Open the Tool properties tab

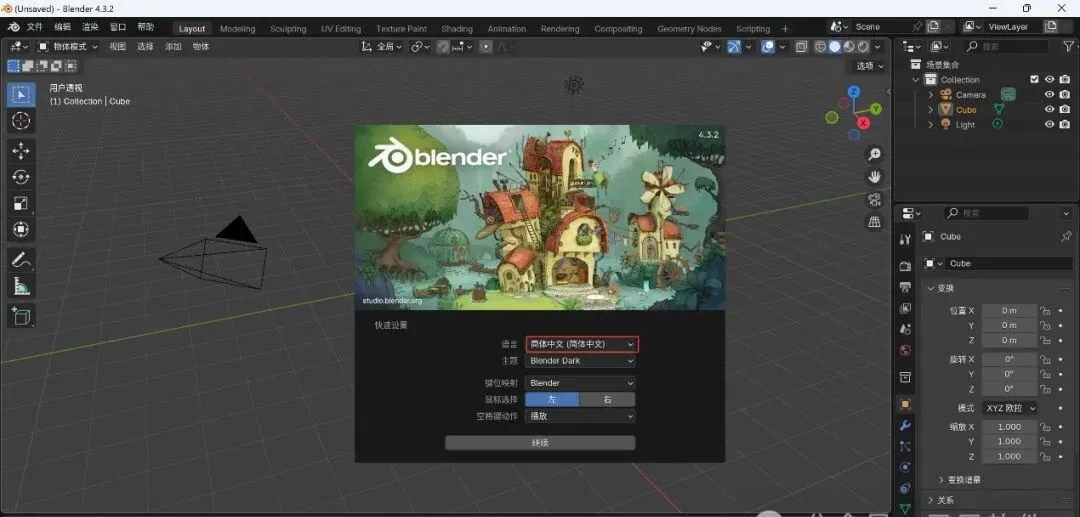tap(905, 239)
